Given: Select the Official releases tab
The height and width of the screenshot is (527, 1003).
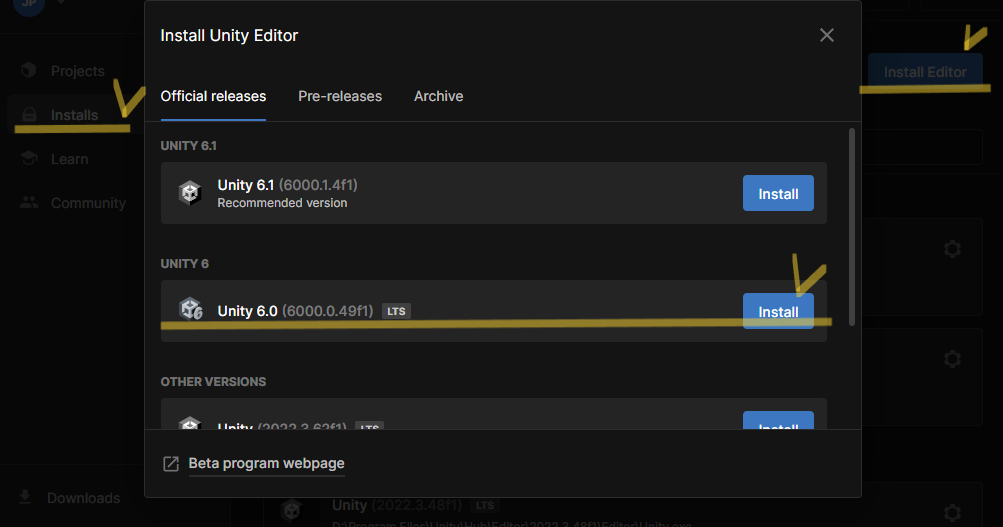Looking at the screenshot, I should (x=213, y=96).
